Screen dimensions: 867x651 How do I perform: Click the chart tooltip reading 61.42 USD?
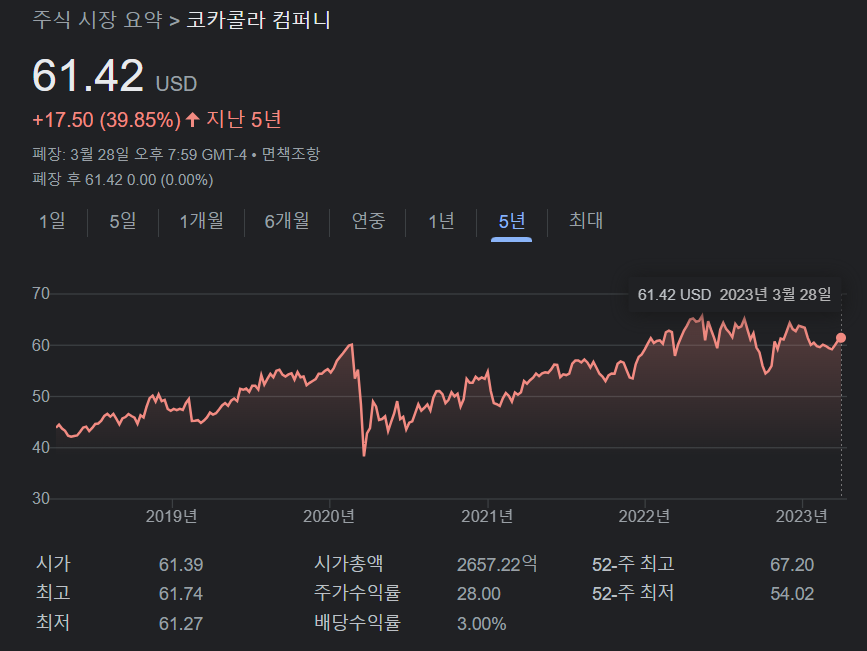(735, 295)
